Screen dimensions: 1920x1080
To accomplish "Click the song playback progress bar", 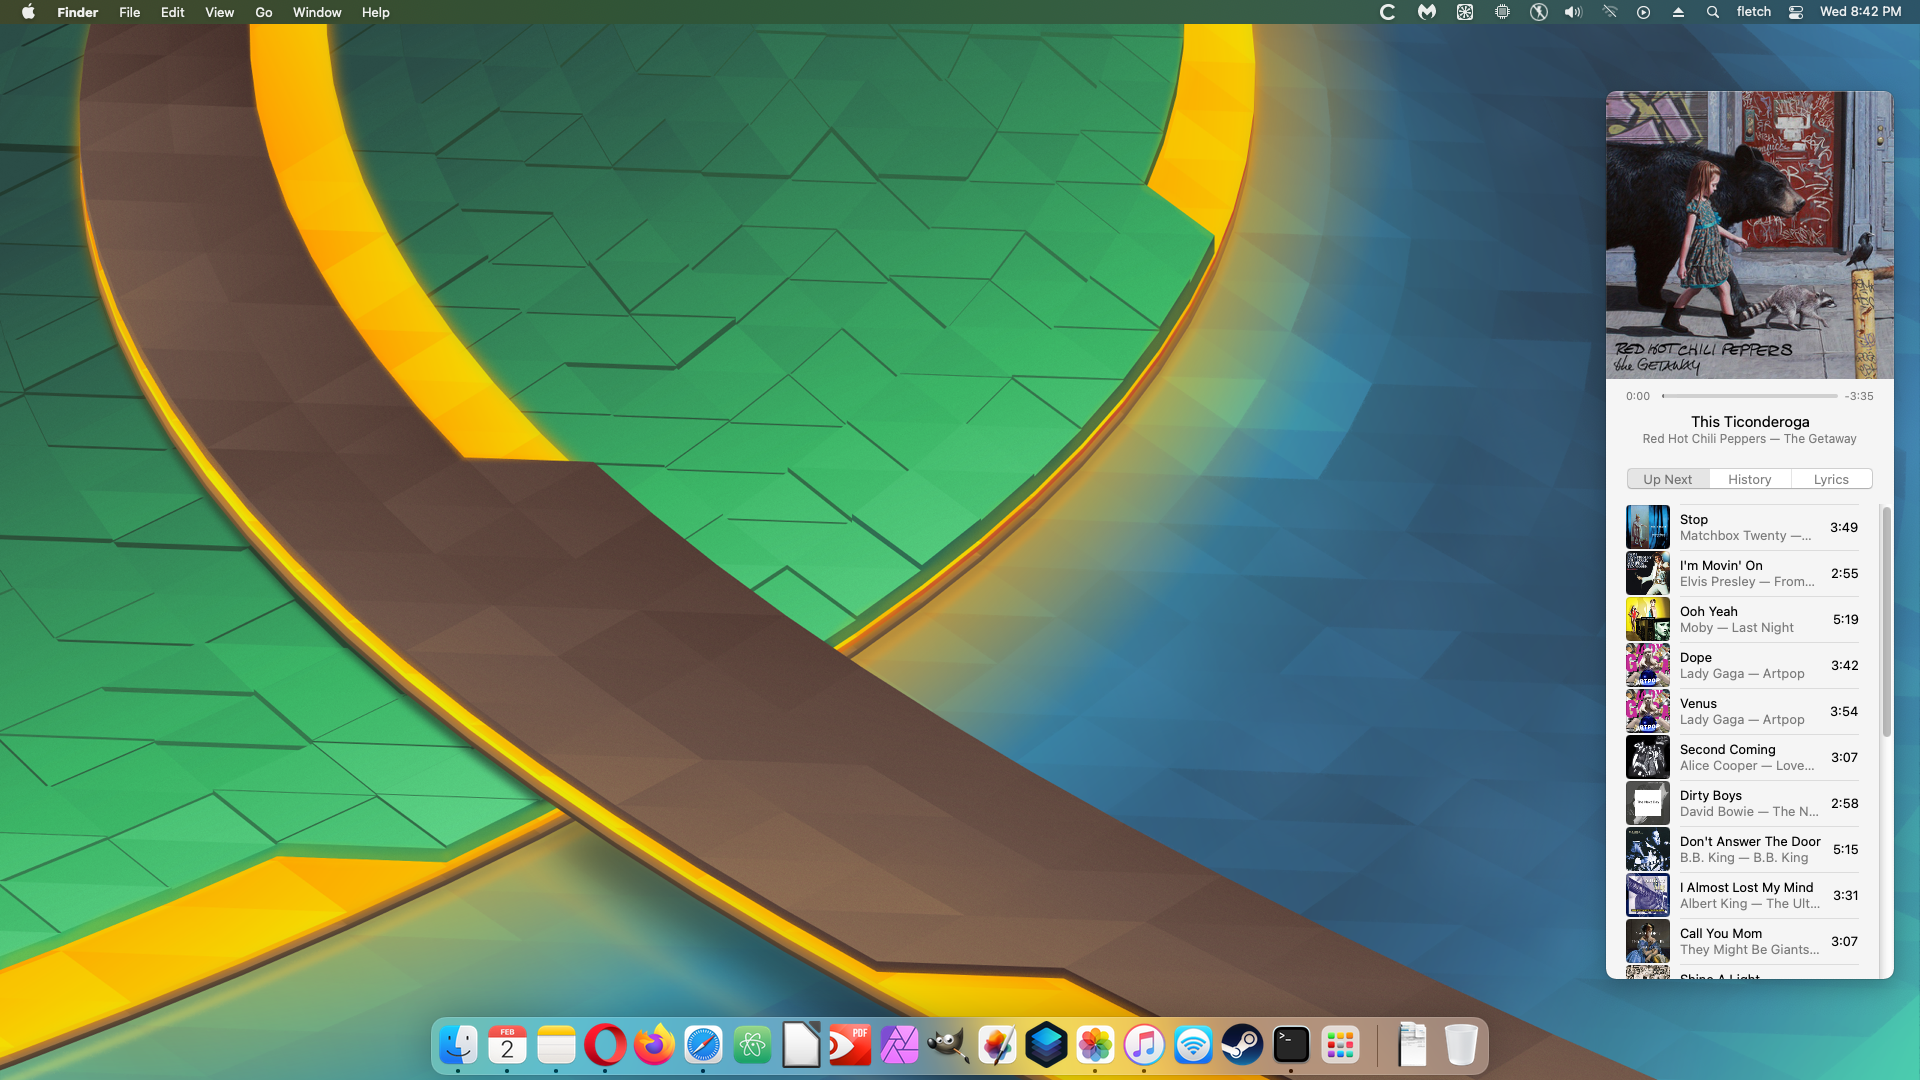I will point(1749,396).
